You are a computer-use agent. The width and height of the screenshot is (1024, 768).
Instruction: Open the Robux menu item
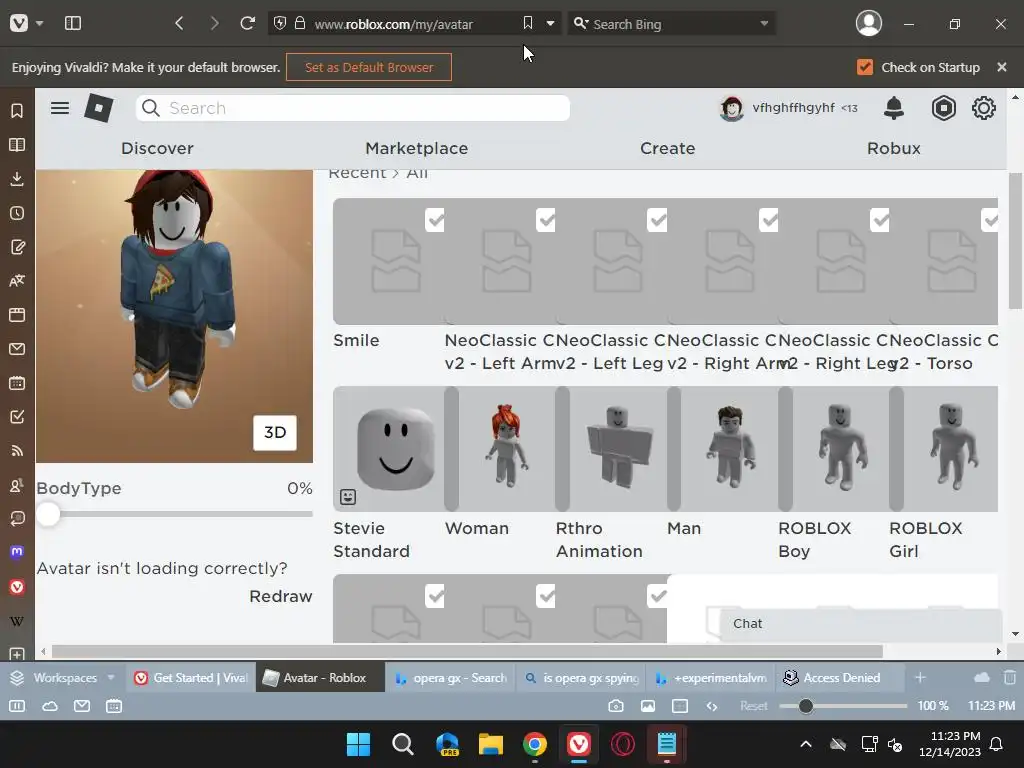tap(893, 148)
